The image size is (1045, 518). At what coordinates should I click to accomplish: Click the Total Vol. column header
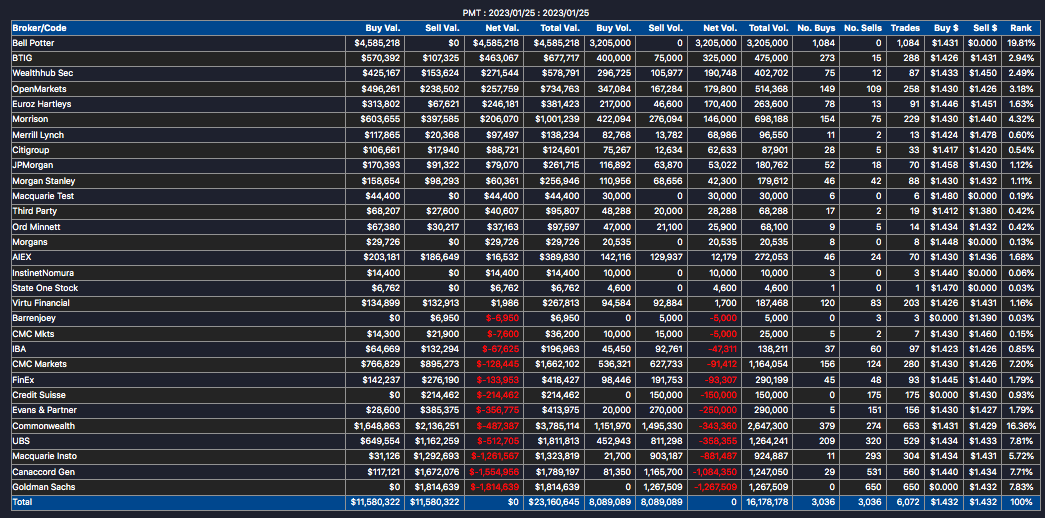[x=769, y=28]
